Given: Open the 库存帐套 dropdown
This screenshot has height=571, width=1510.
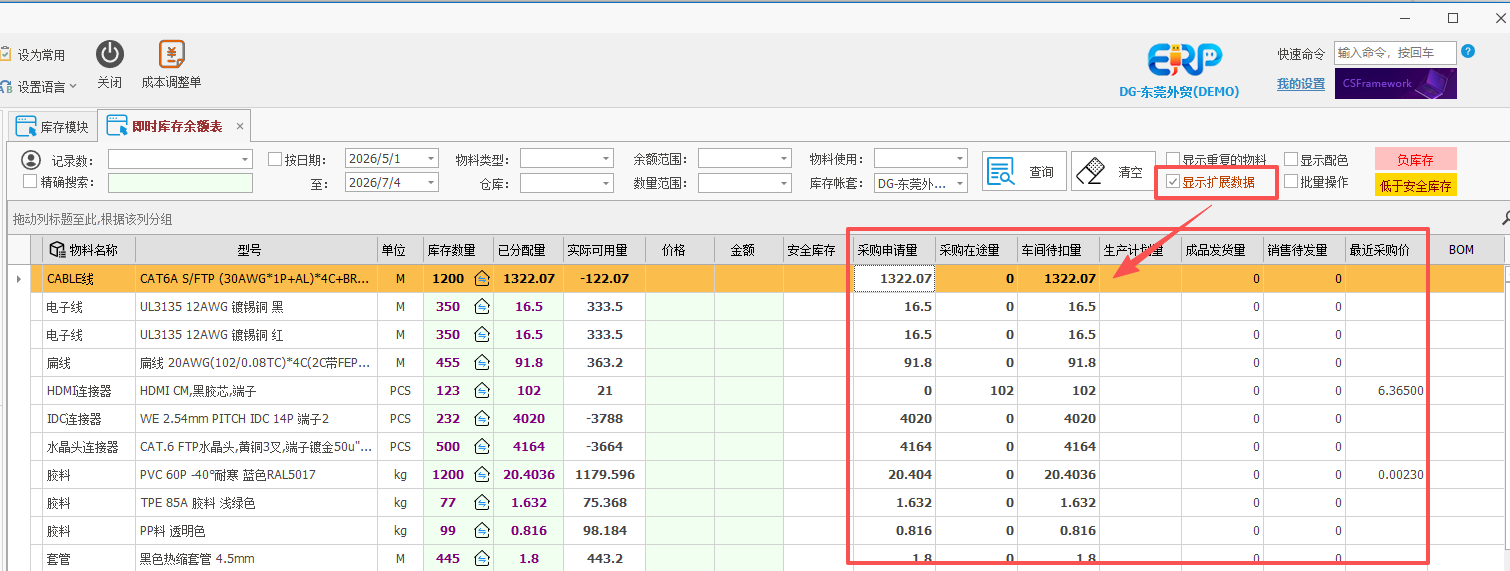Looking at the screenshot, I should tap(960, 183).
